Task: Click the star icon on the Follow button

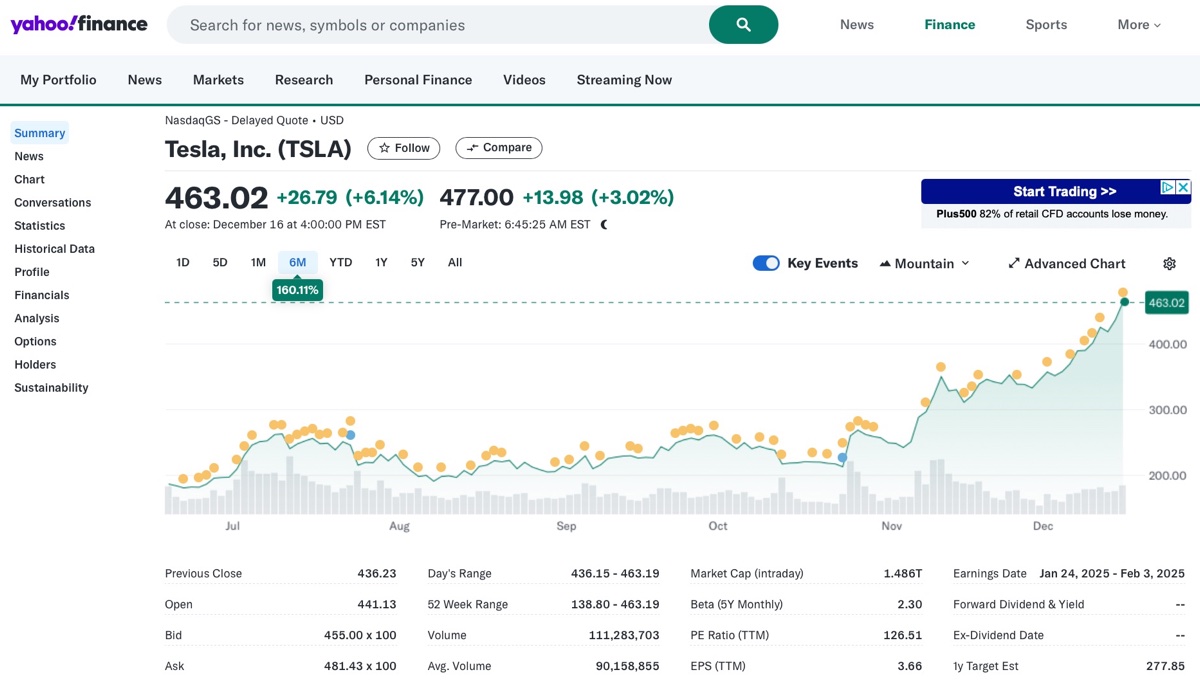Action: (x=387, y=148)
